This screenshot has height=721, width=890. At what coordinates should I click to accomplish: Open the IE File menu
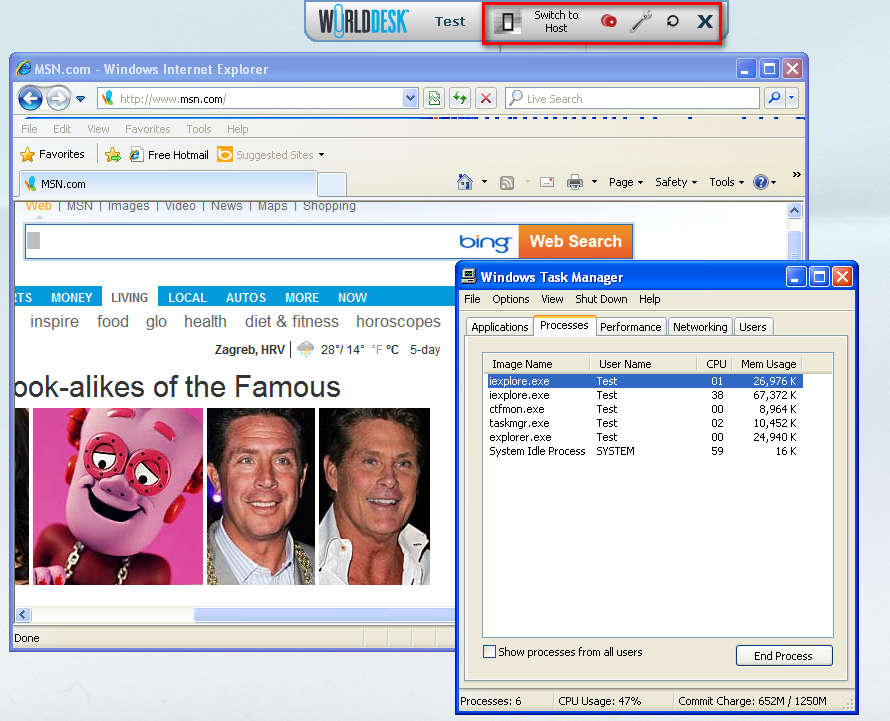pyautogui.click(x=29, y=129)
